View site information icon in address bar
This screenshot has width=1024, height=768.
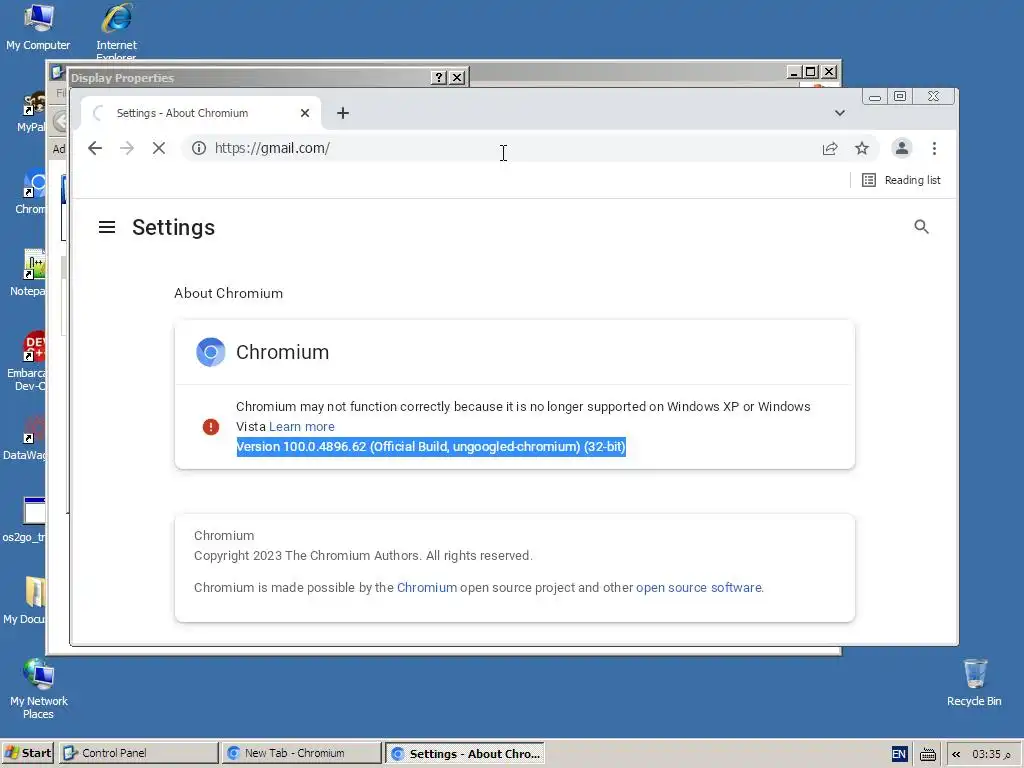199,148
